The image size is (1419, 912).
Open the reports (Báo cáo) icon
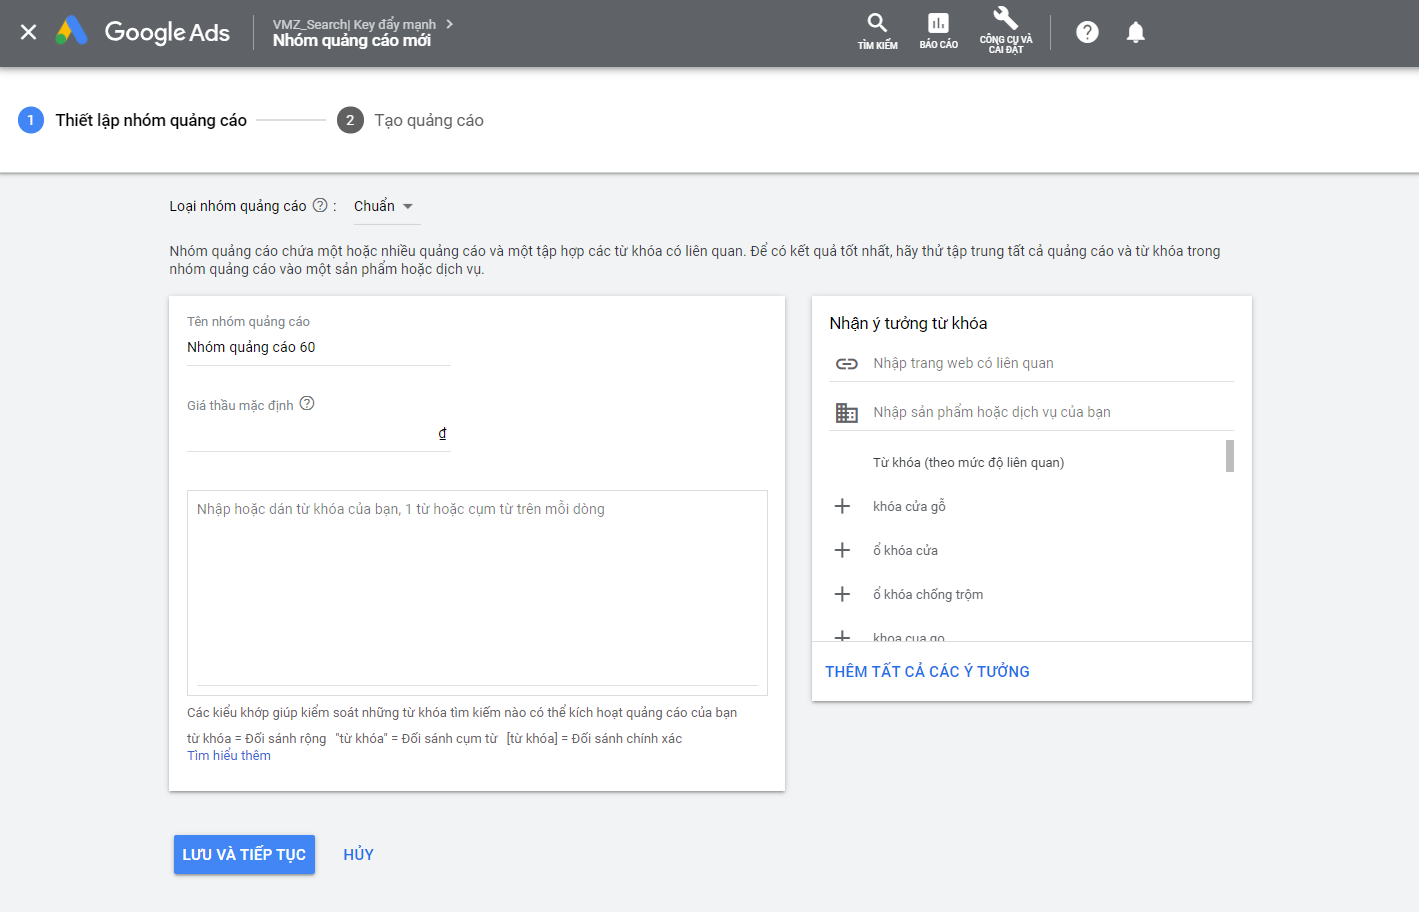[x=938, y=24]
